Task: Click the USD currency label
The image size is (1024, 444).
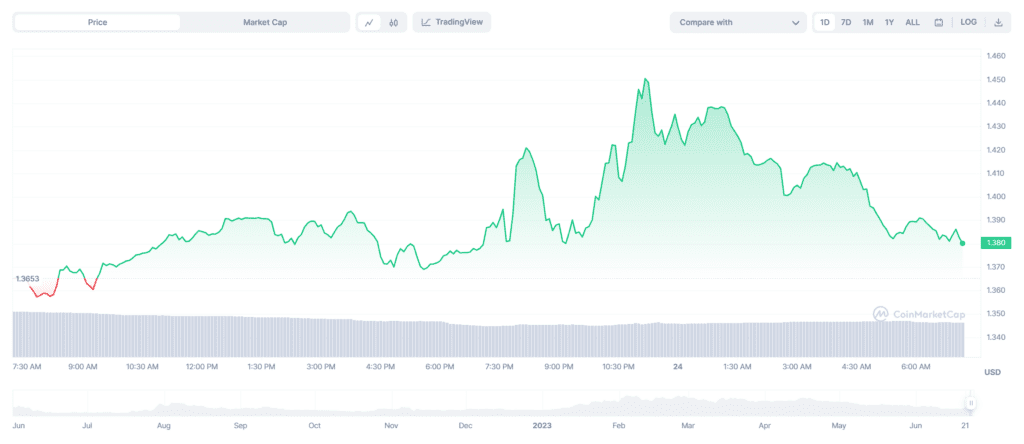Action: click(x=993, y=372)
